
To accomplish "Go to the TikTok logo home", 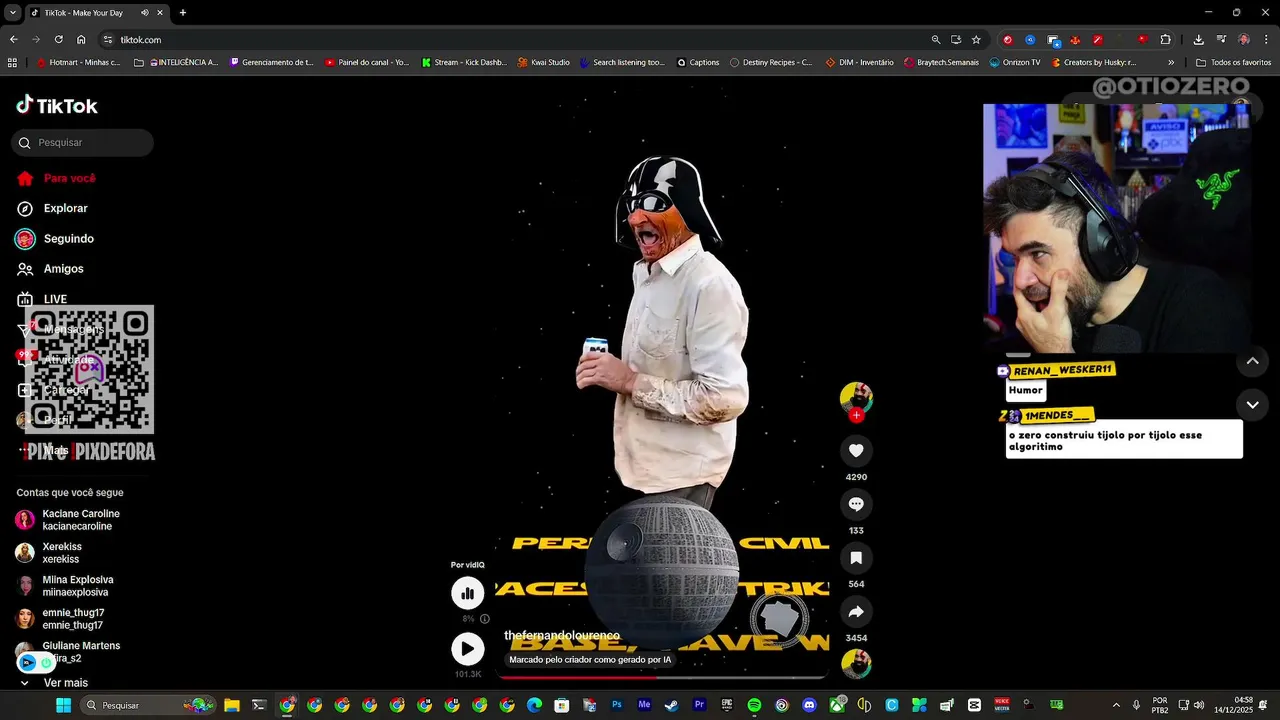I will [57, 105].
